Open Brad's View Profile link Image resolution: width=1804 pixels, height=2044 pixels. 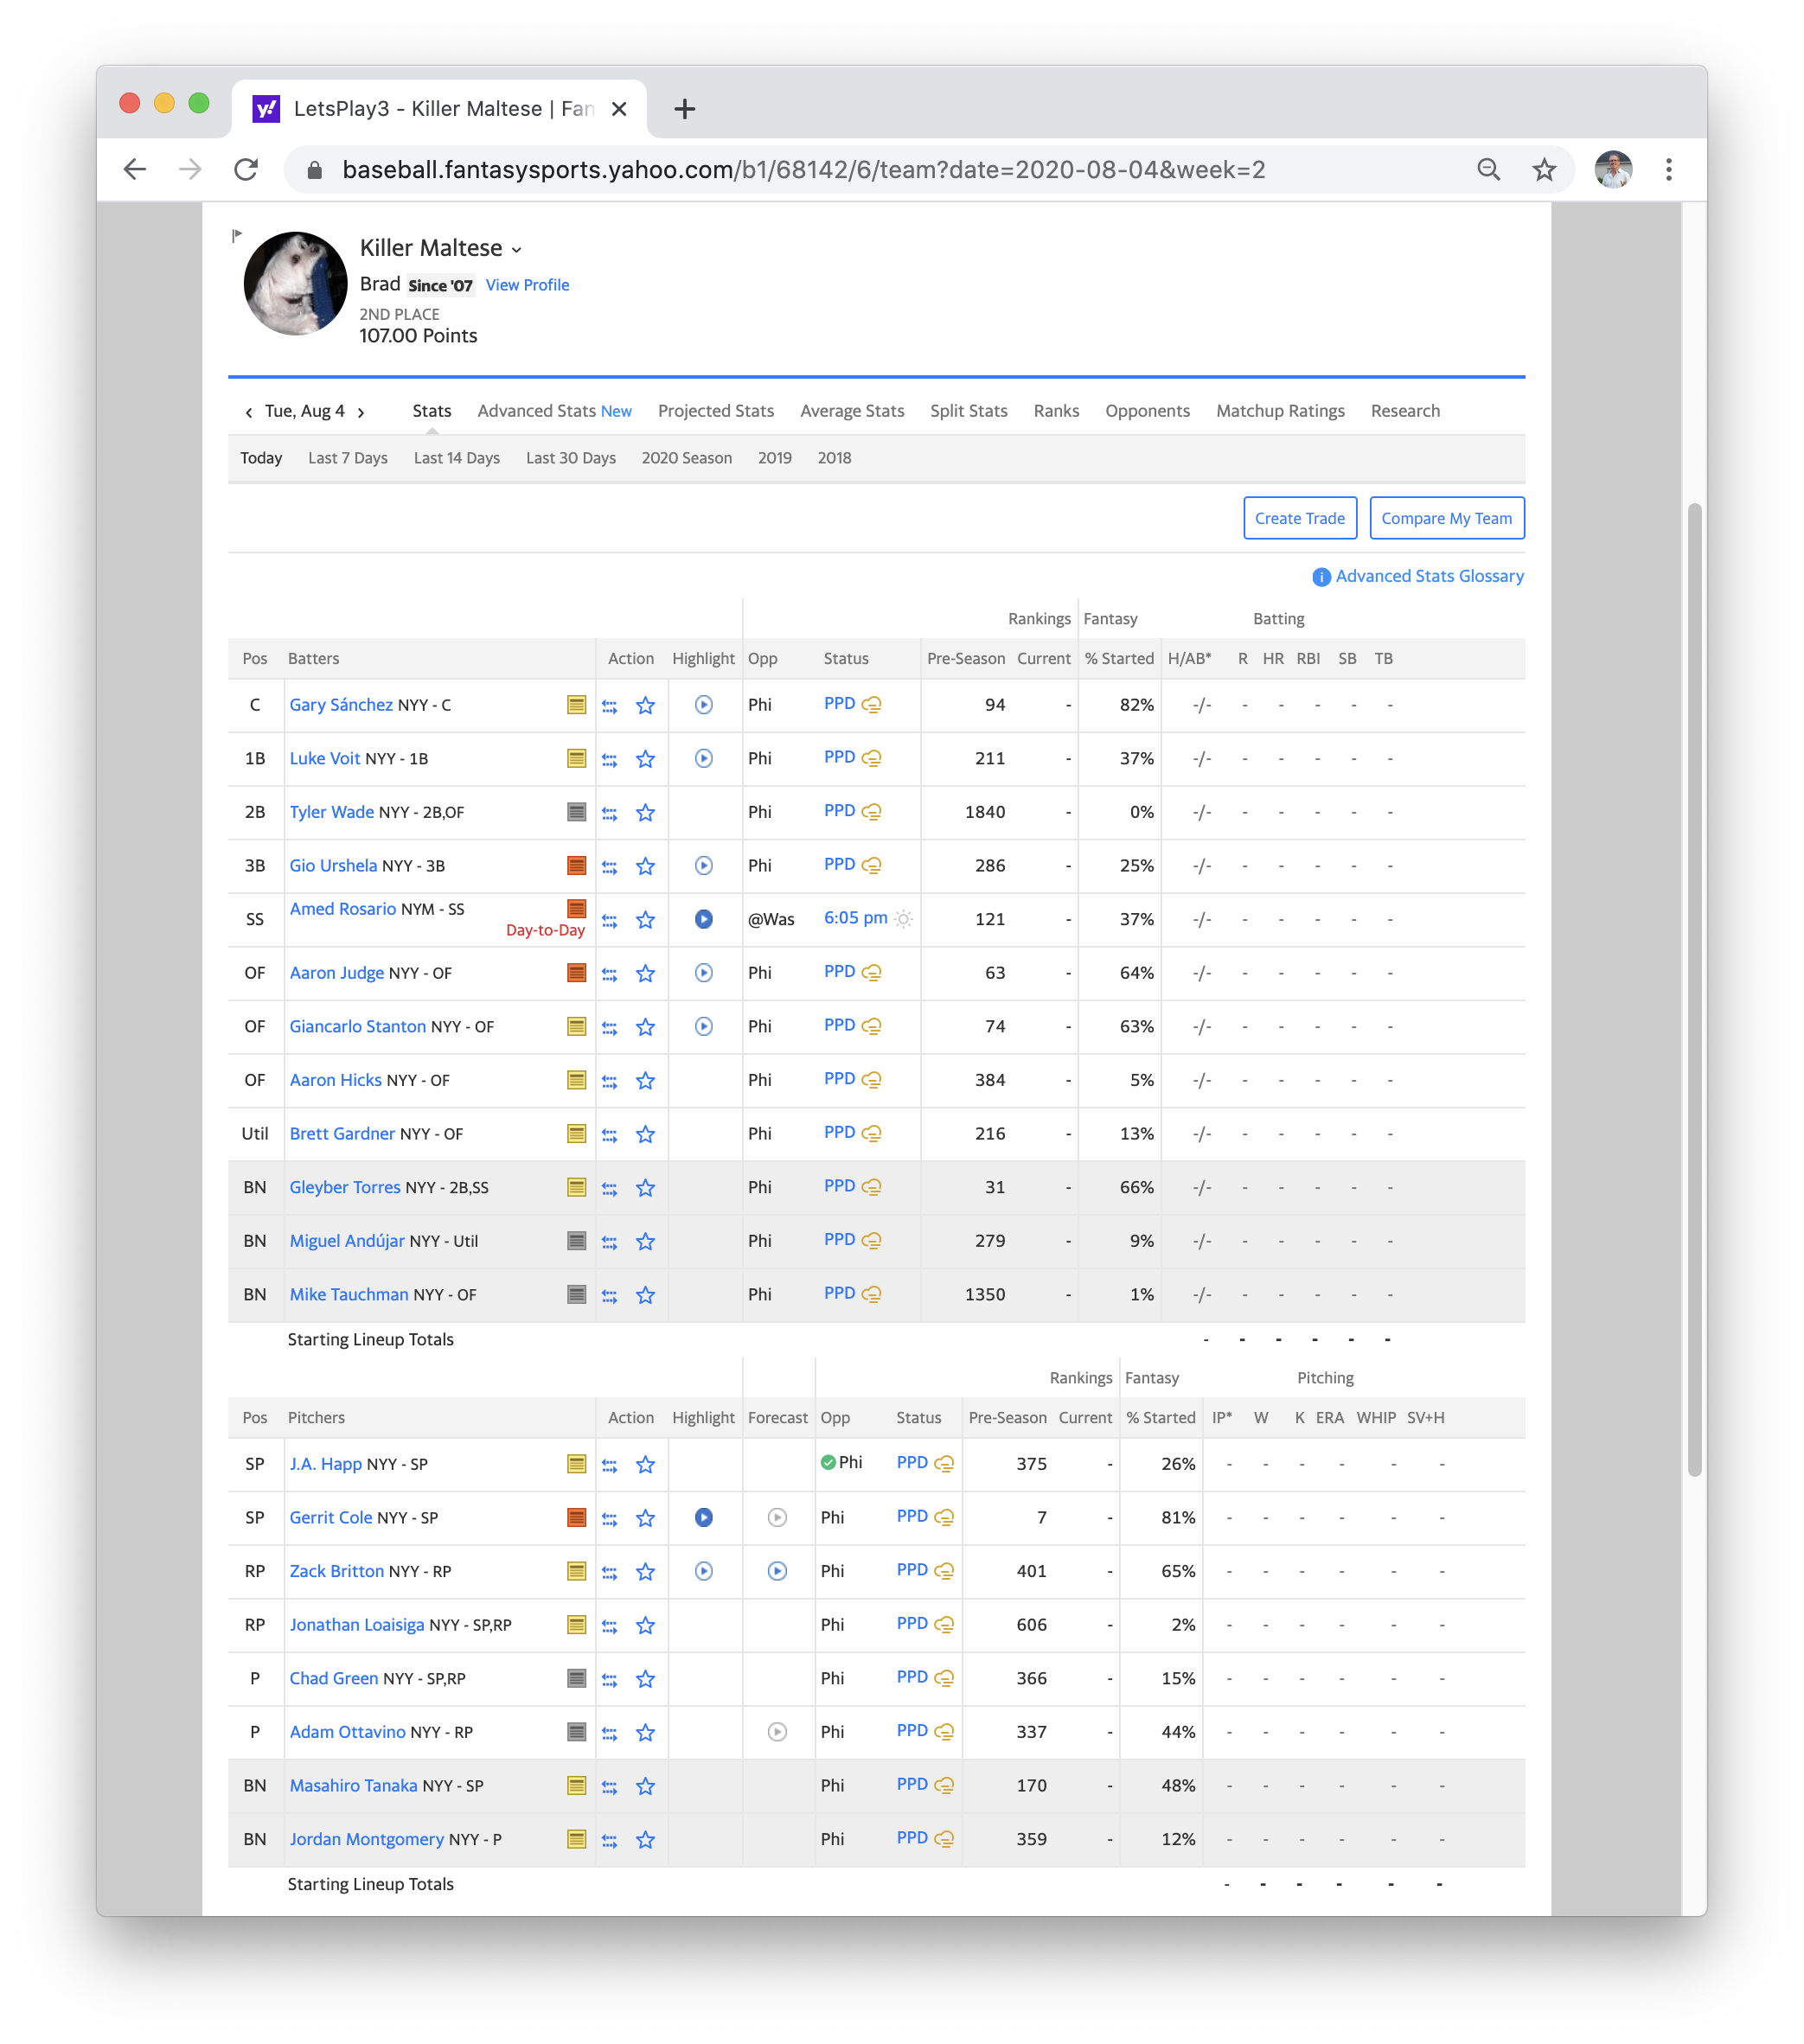tap(527, 285)
